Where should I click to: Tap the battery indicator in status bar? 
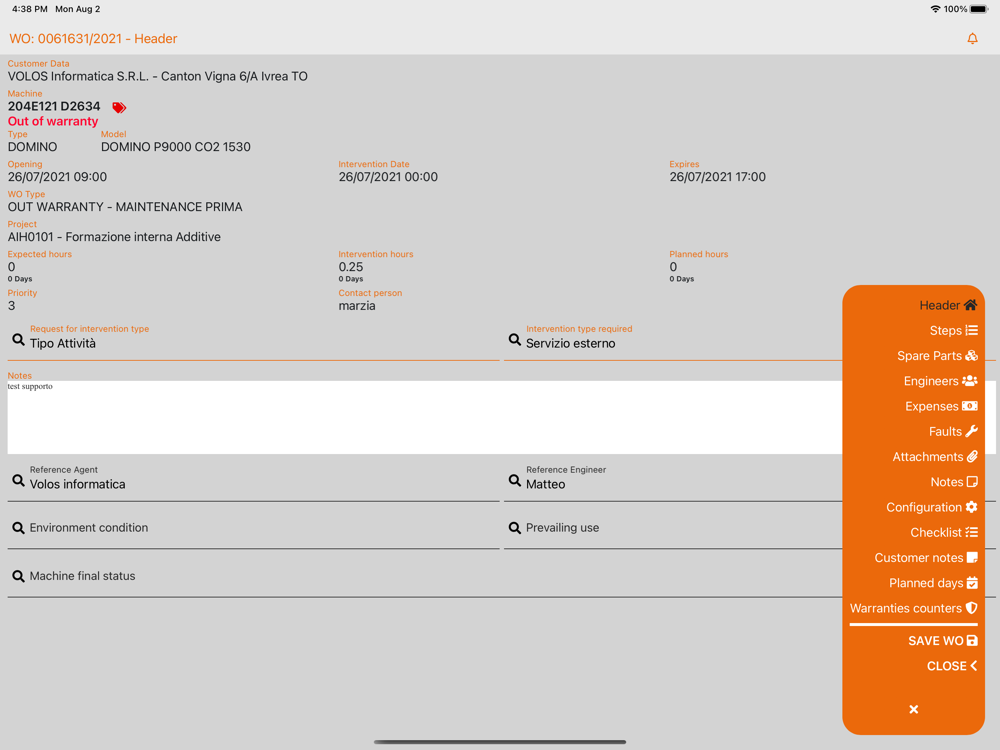pyautogui.click(x=980, y=9)
